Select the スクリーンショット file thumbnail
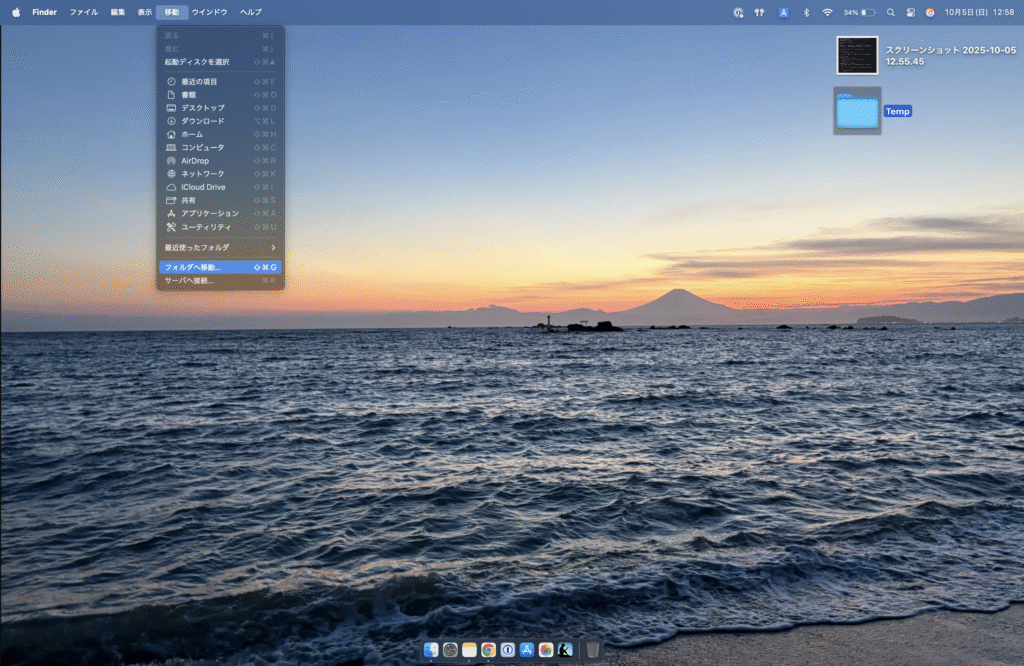 click(x=857, y=55)
